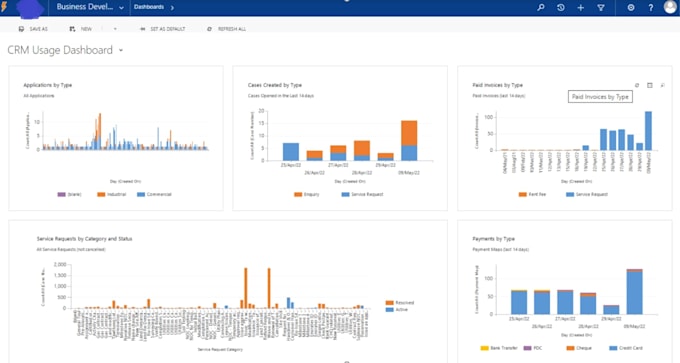Open the settings gear icon
Screen dimensions: 680x363
tap(631, 7)
